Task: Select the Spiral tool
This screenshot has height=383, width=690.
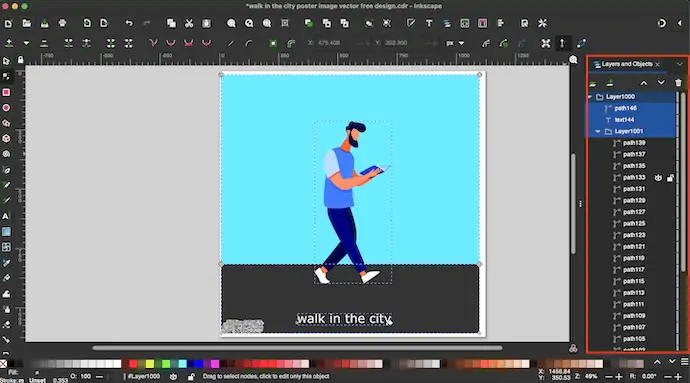Action: pyautogui.click(x=6, y=154)
